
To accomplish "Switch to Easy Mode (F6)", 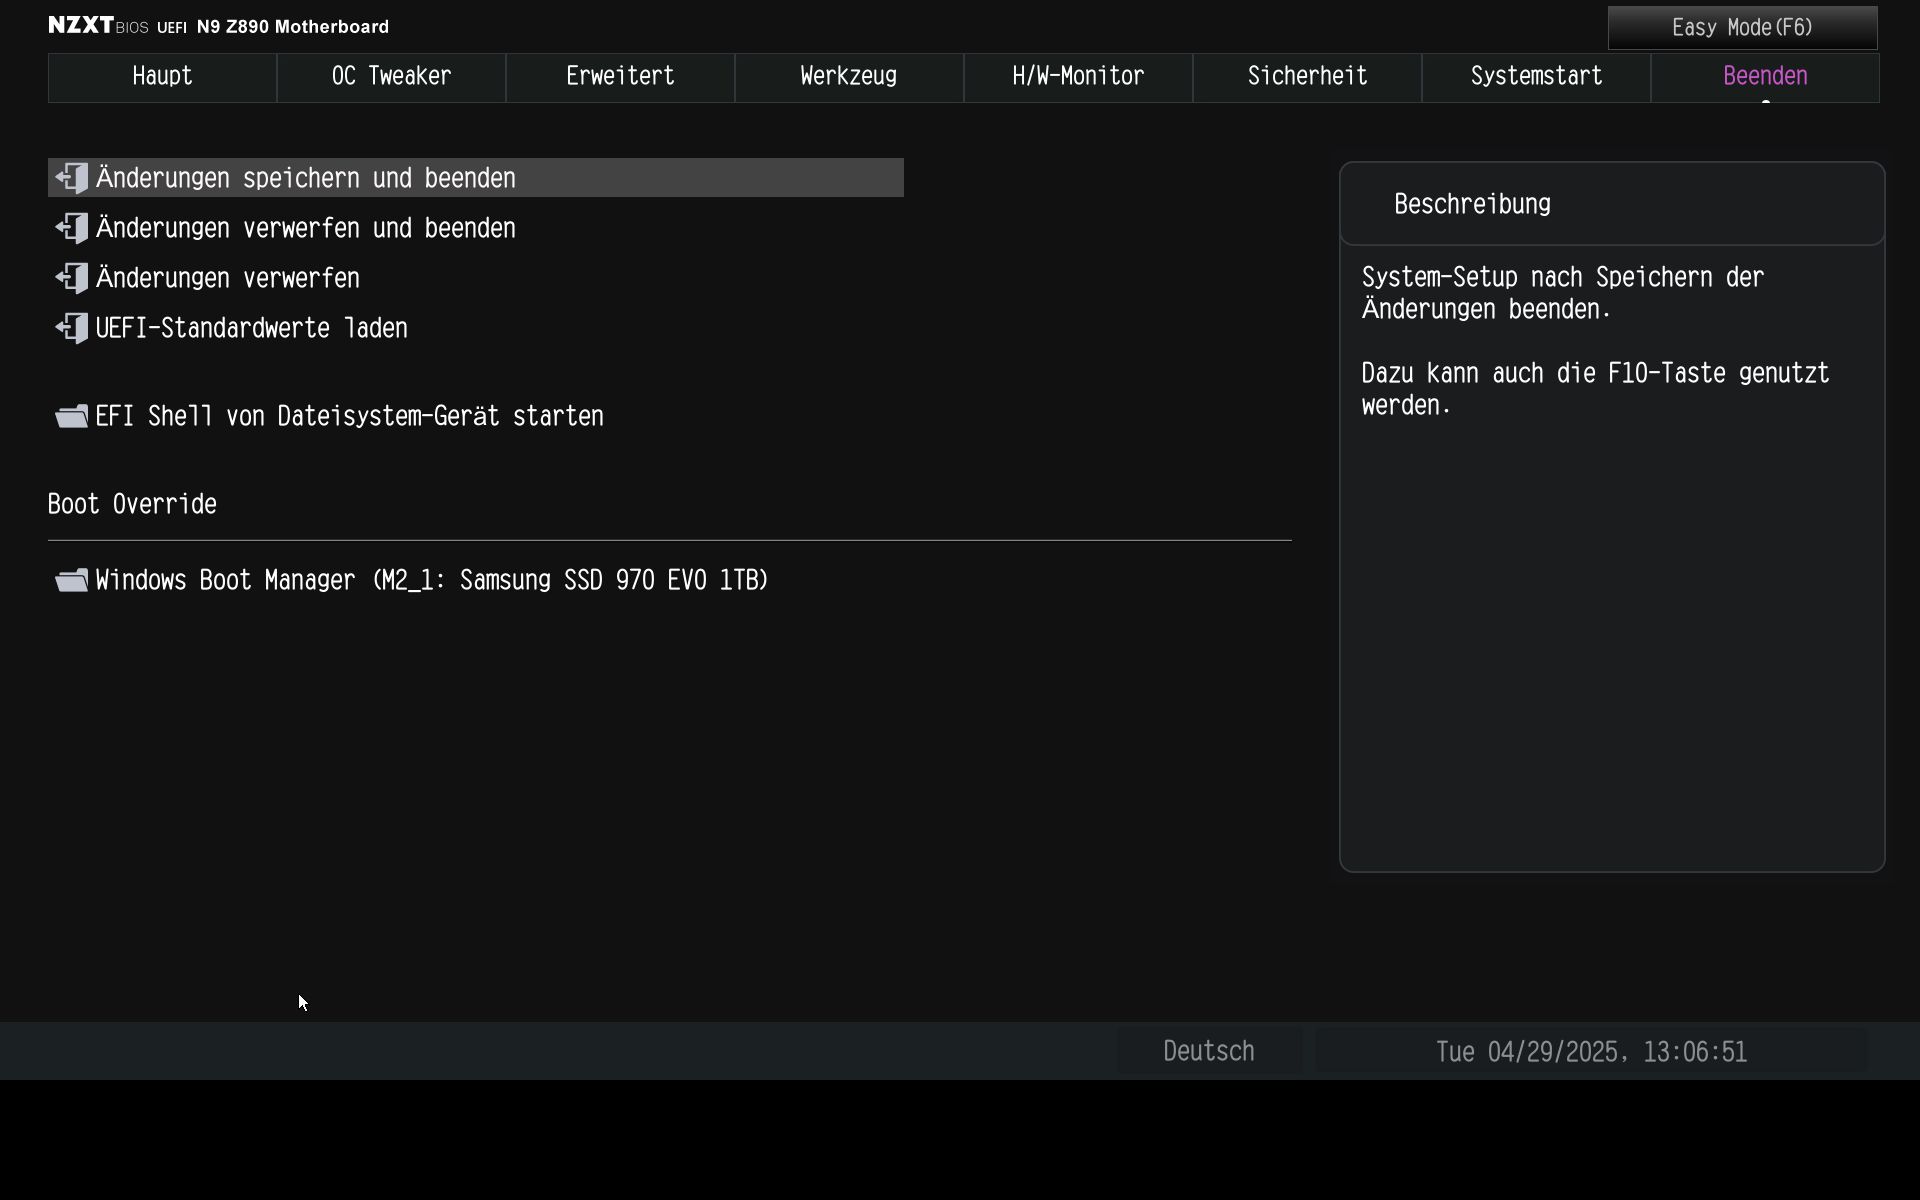I will pyautogui.click(x=1742, y=28).
